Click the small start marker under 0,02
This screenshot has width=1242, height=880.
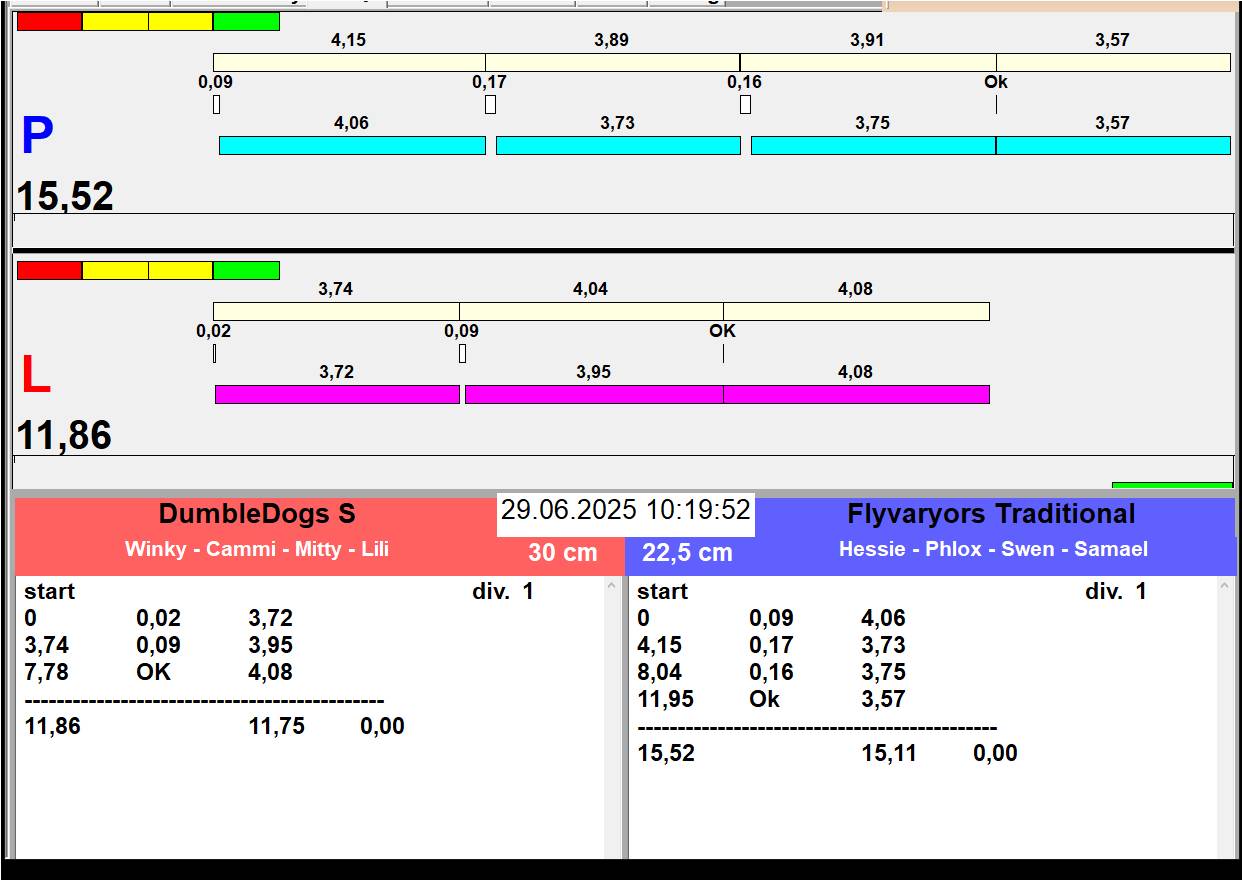click(214, 353)
